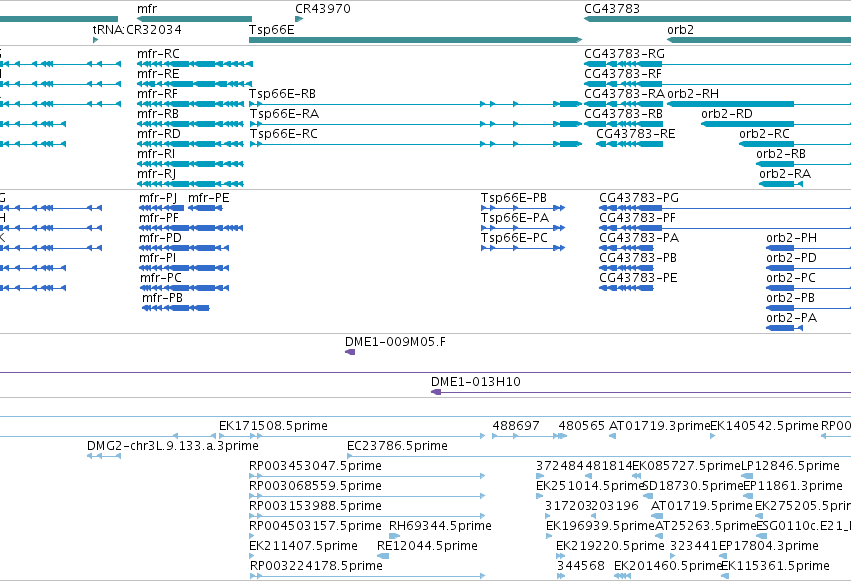Click the orb2-RB transcript label
The image size is (851, 581).
click(x=781, y=154)
